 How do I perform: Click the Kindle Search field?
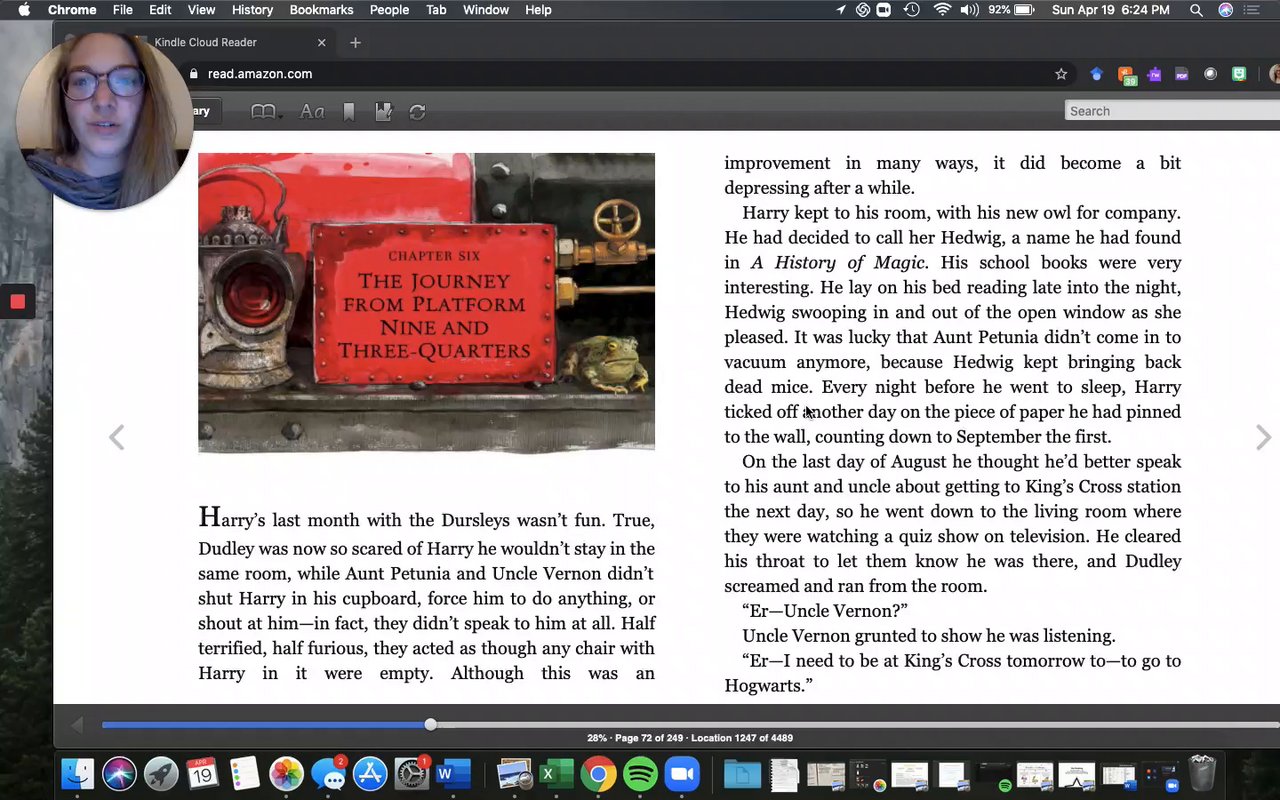tap(1172, 111)
